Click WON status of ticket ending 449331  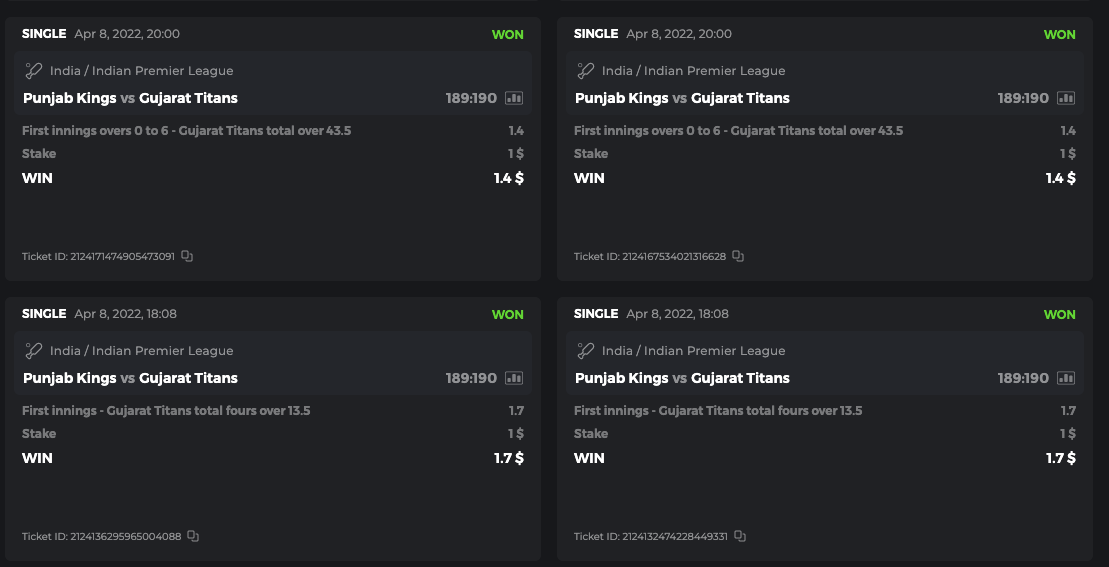pyautogui.click(x=1059, y=314)
